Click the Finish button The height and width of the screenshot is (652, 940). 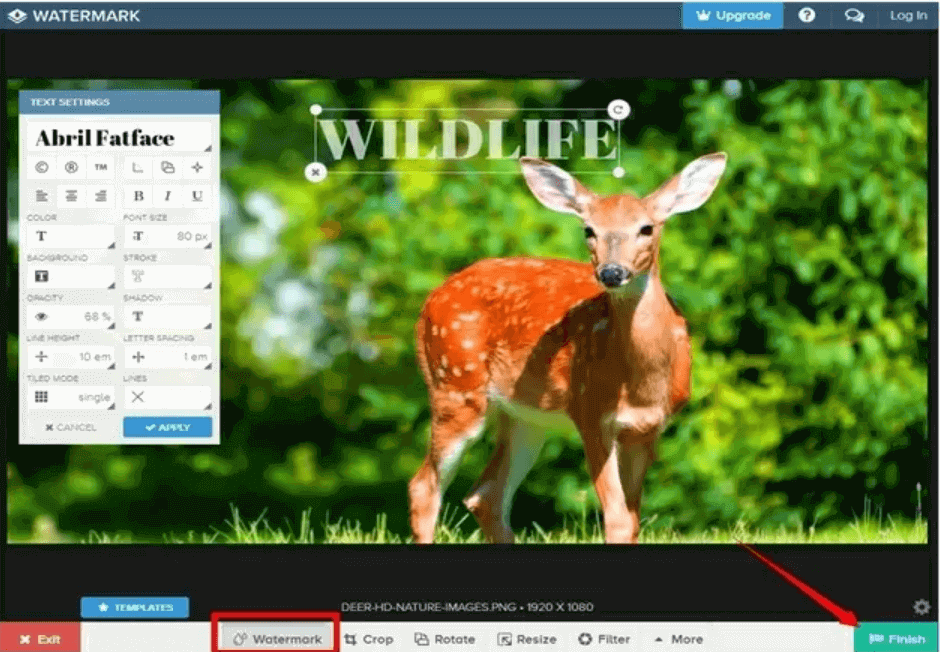897,639
